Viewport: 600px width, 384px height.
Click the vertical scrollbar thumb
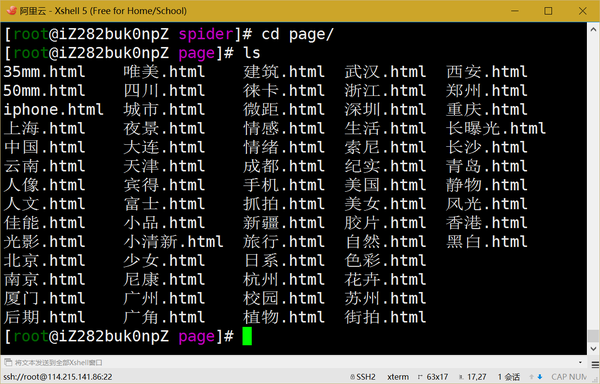[x=593, y=336]
